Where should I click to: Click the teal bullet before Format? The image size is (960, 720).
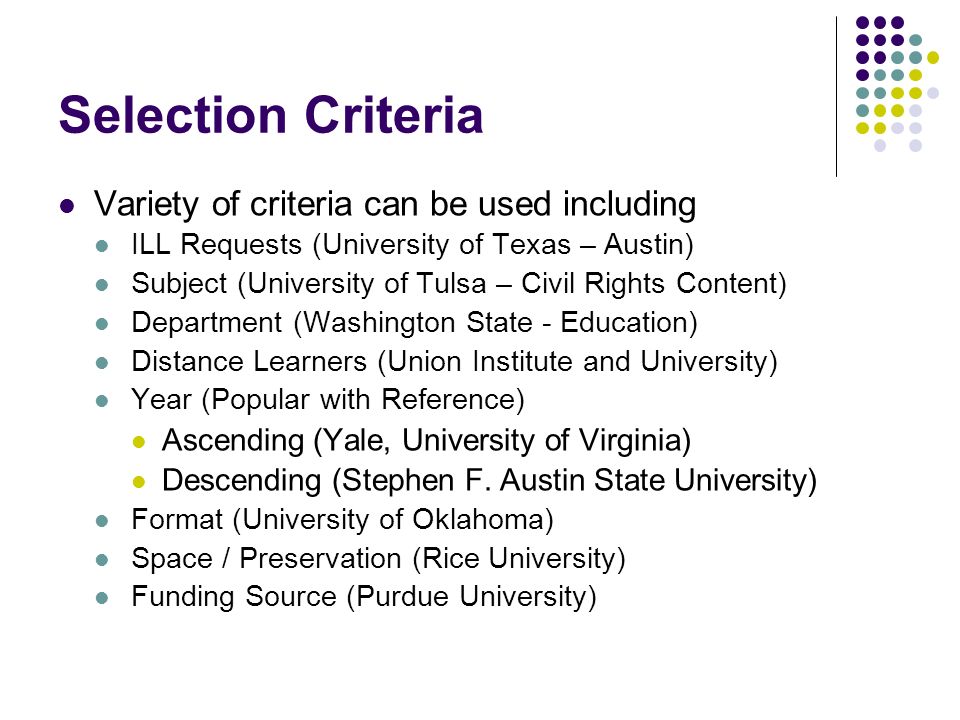point(102,521)
